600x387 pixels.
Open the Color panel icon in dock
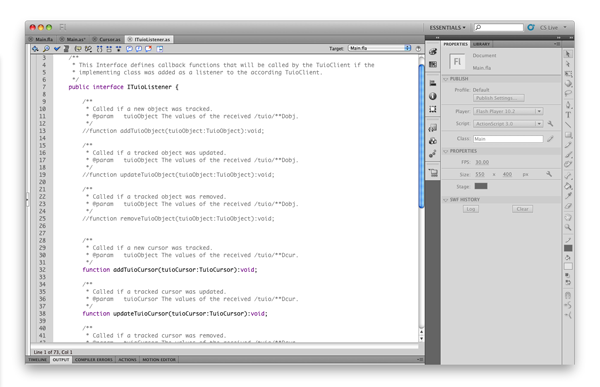[433, 52]
